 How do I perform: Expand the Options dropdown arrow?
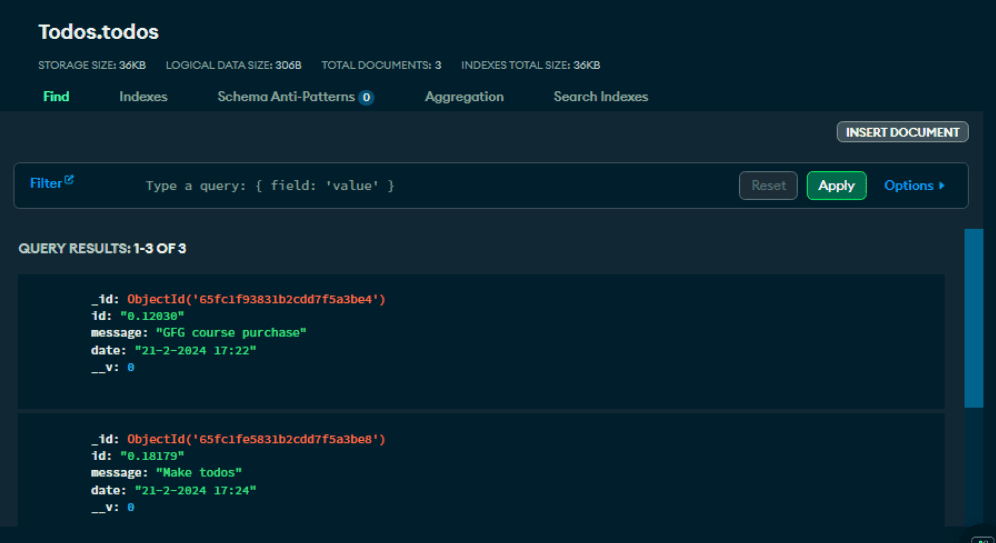click(941, 185)
